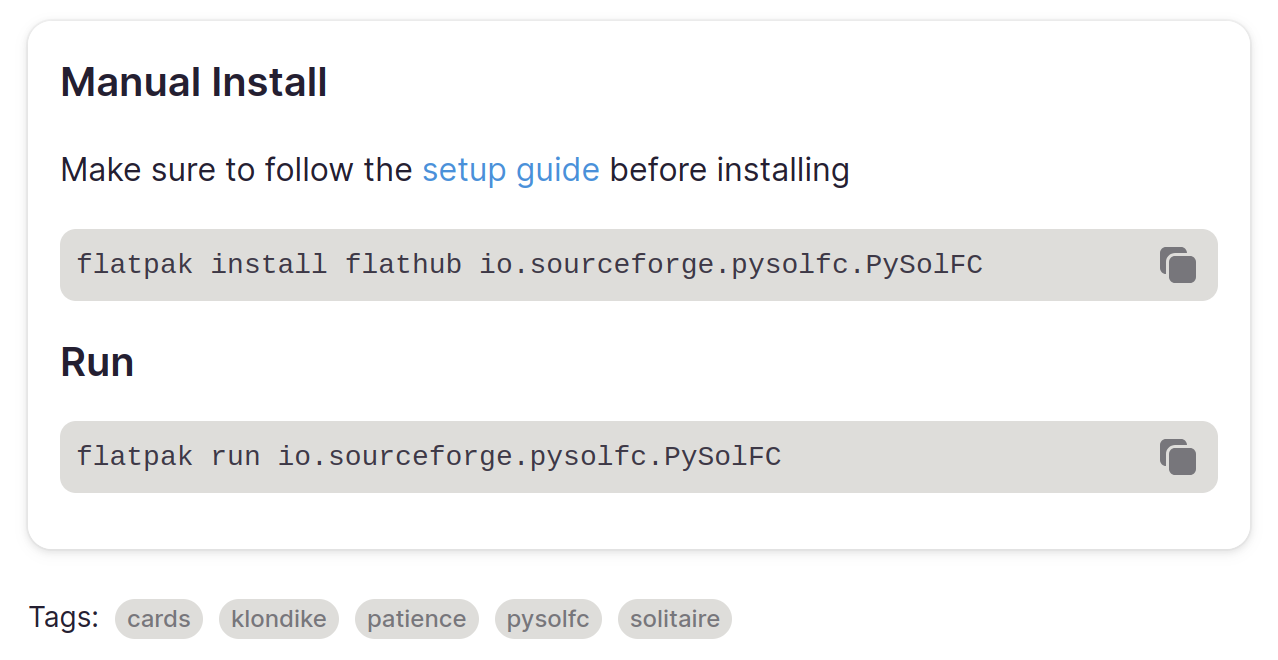Select the klondike tag
This screenshot has width=1278, height=660.
(279, 619)
